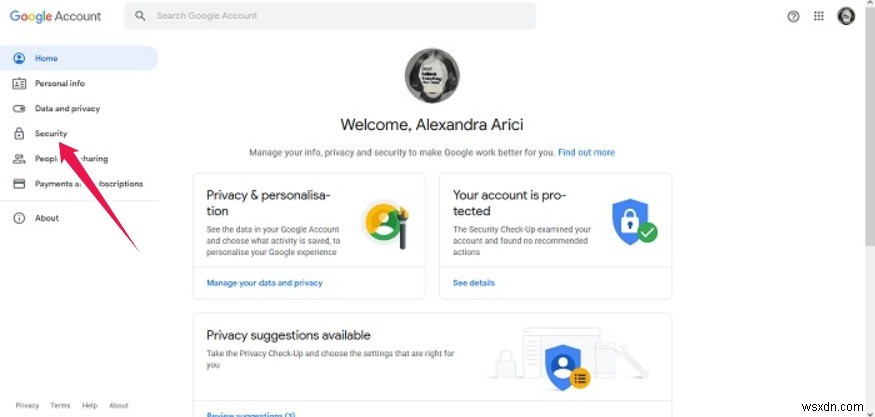Click the About info icon
875x417 pixels.
tap(19, 218)
